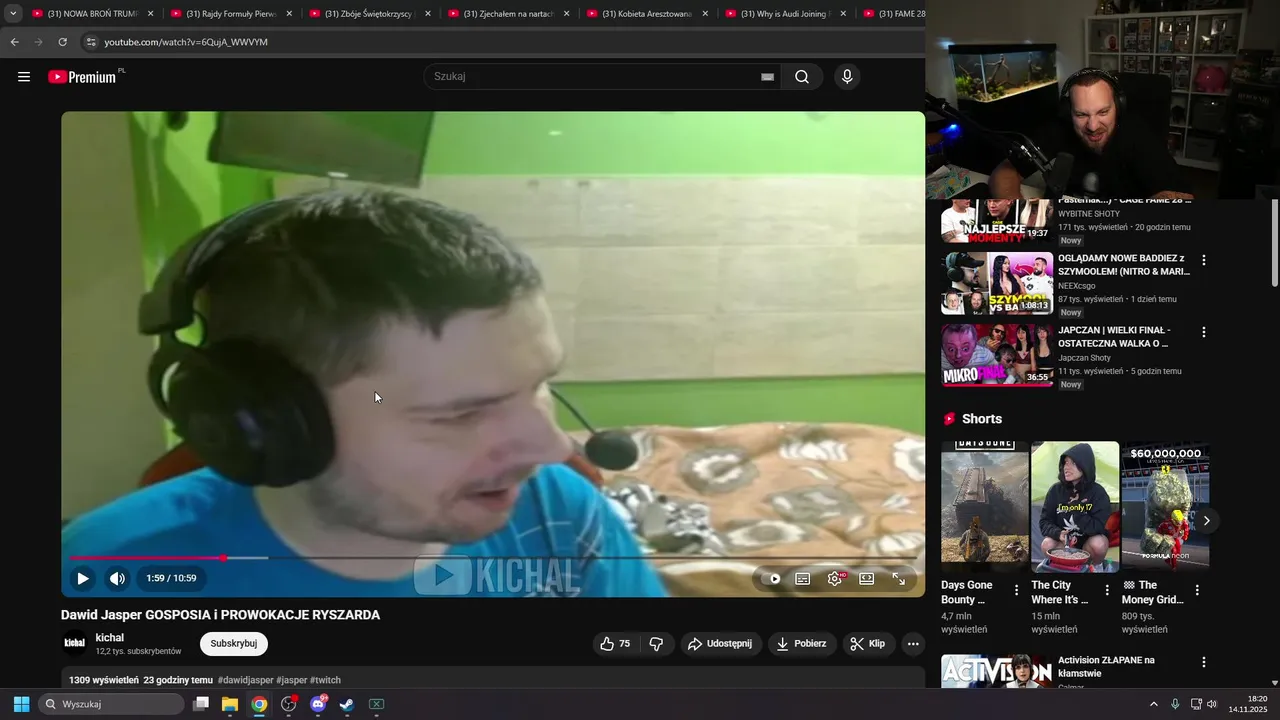
Task: Reload the page with refresh icon
Action: (62, 42)
